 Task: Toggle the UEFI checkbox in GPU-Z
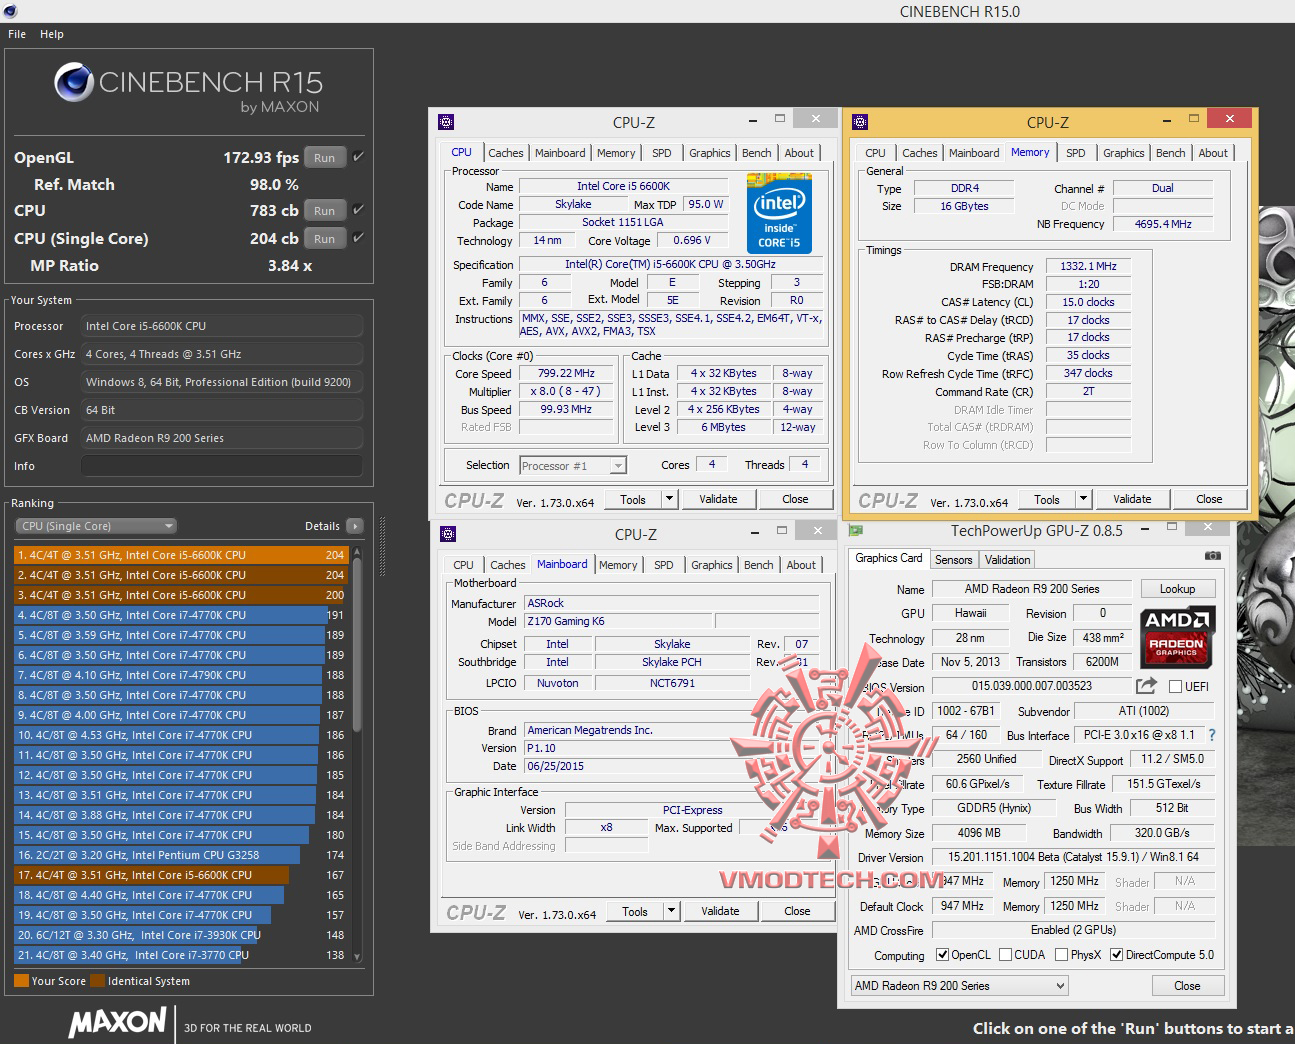point(1174,686)
